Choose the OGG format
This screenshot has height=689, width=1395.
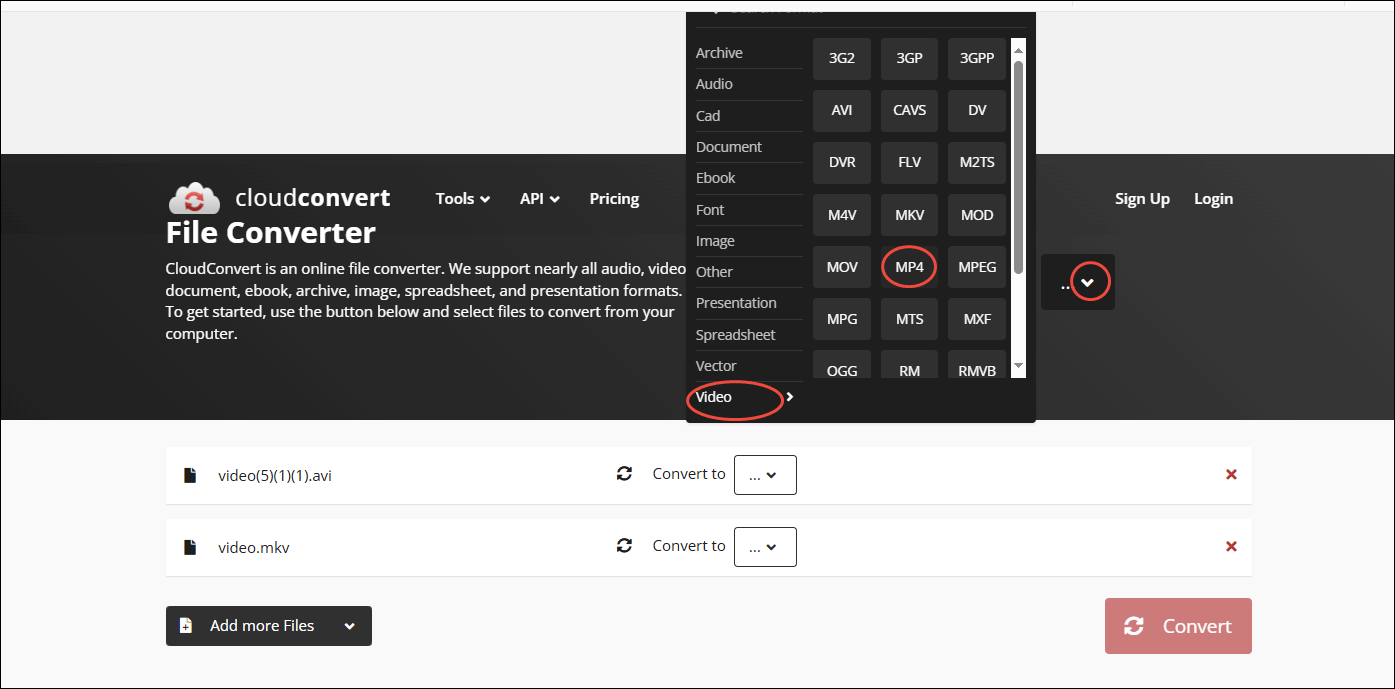click(842, 365)
